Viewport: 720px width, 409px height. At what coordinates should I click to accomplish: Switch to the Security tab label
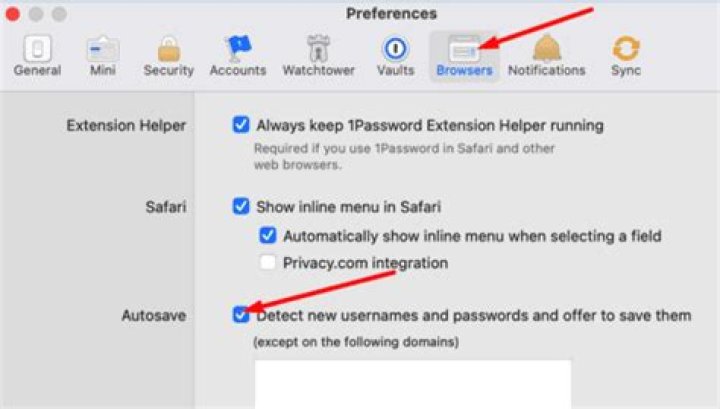(x=169, y=70)
